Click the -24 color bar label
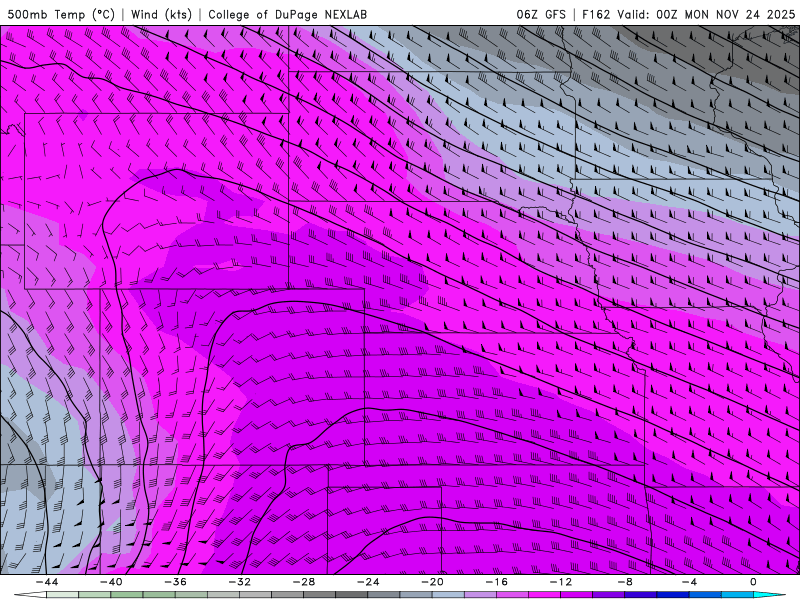Screen dimensions: 800x600 (x=368, y=582)
